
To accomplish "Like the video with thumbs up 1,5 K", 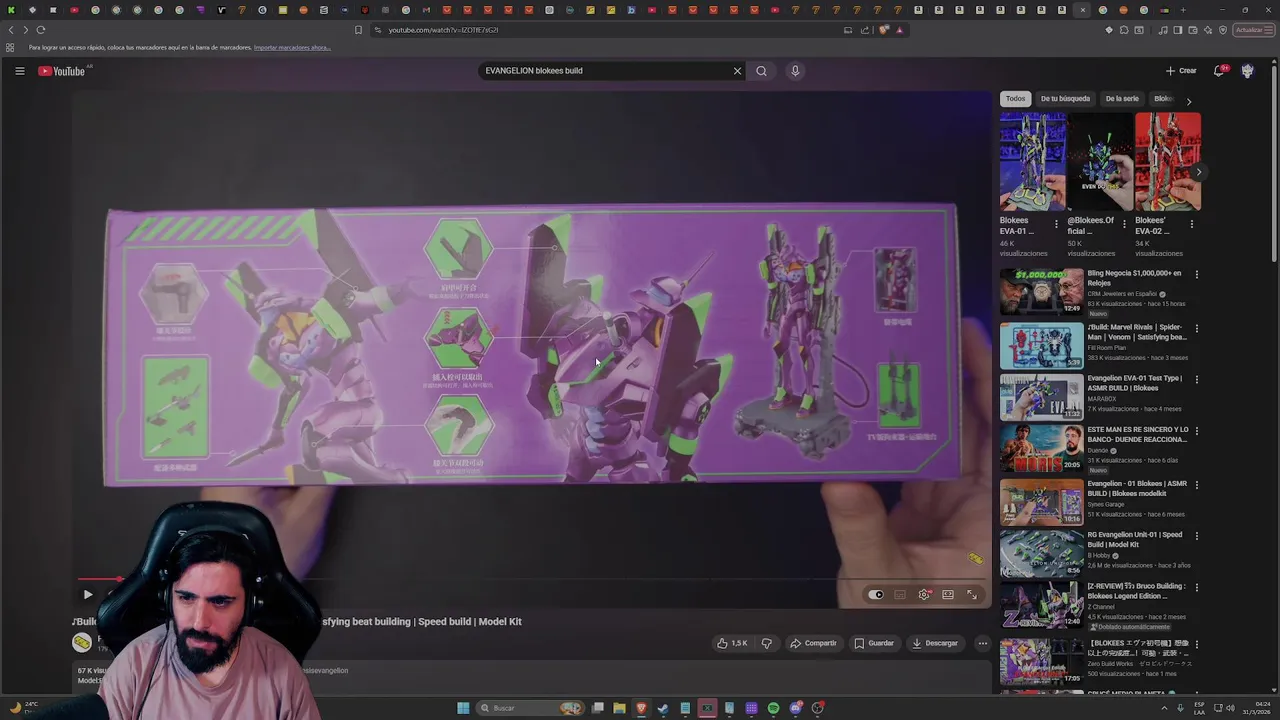I will tap(733, 643).
